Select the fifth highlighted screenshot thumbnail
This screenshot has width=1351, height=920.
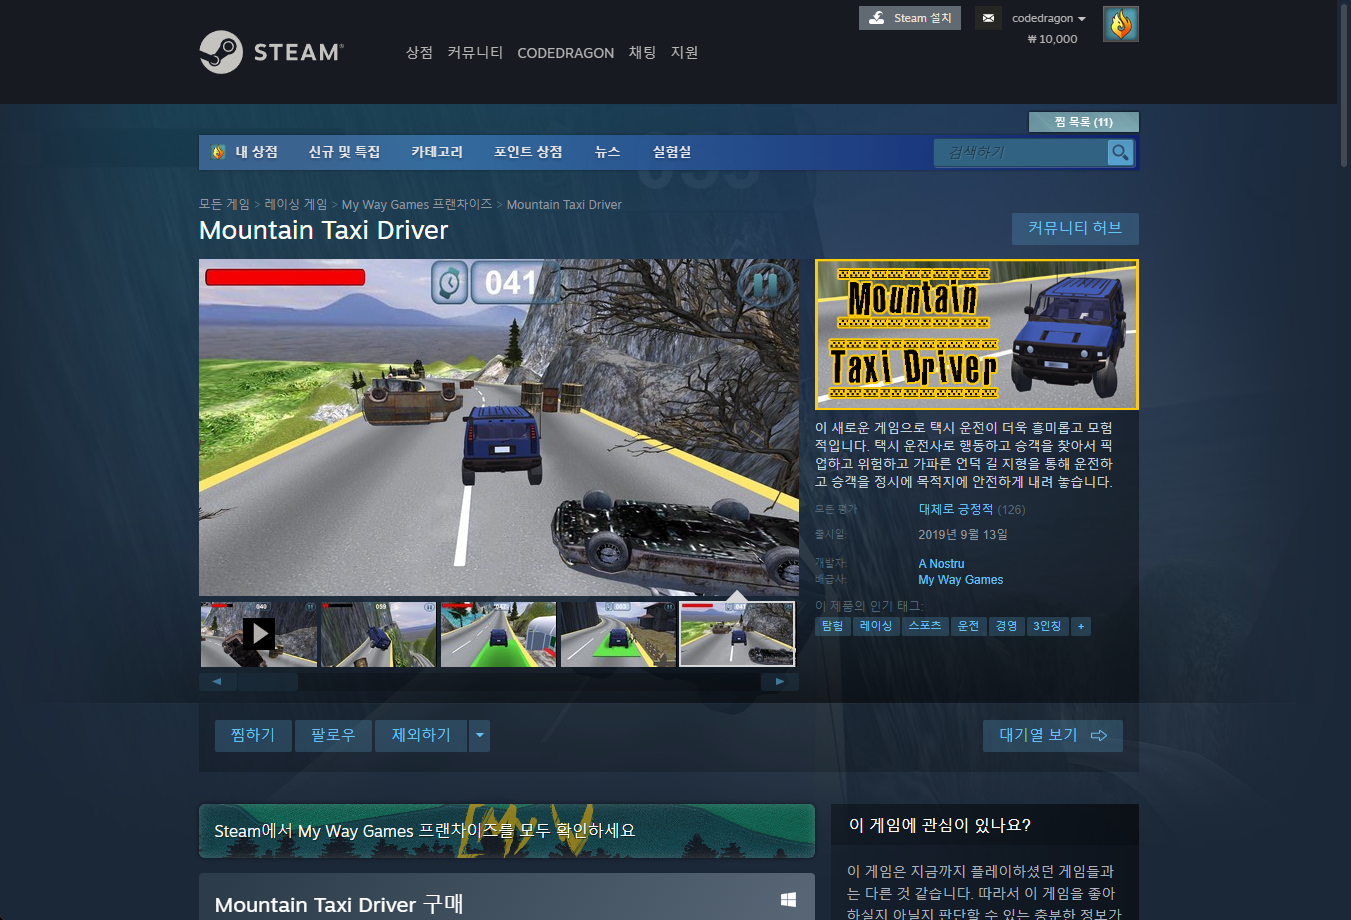(x=737, y=634)
